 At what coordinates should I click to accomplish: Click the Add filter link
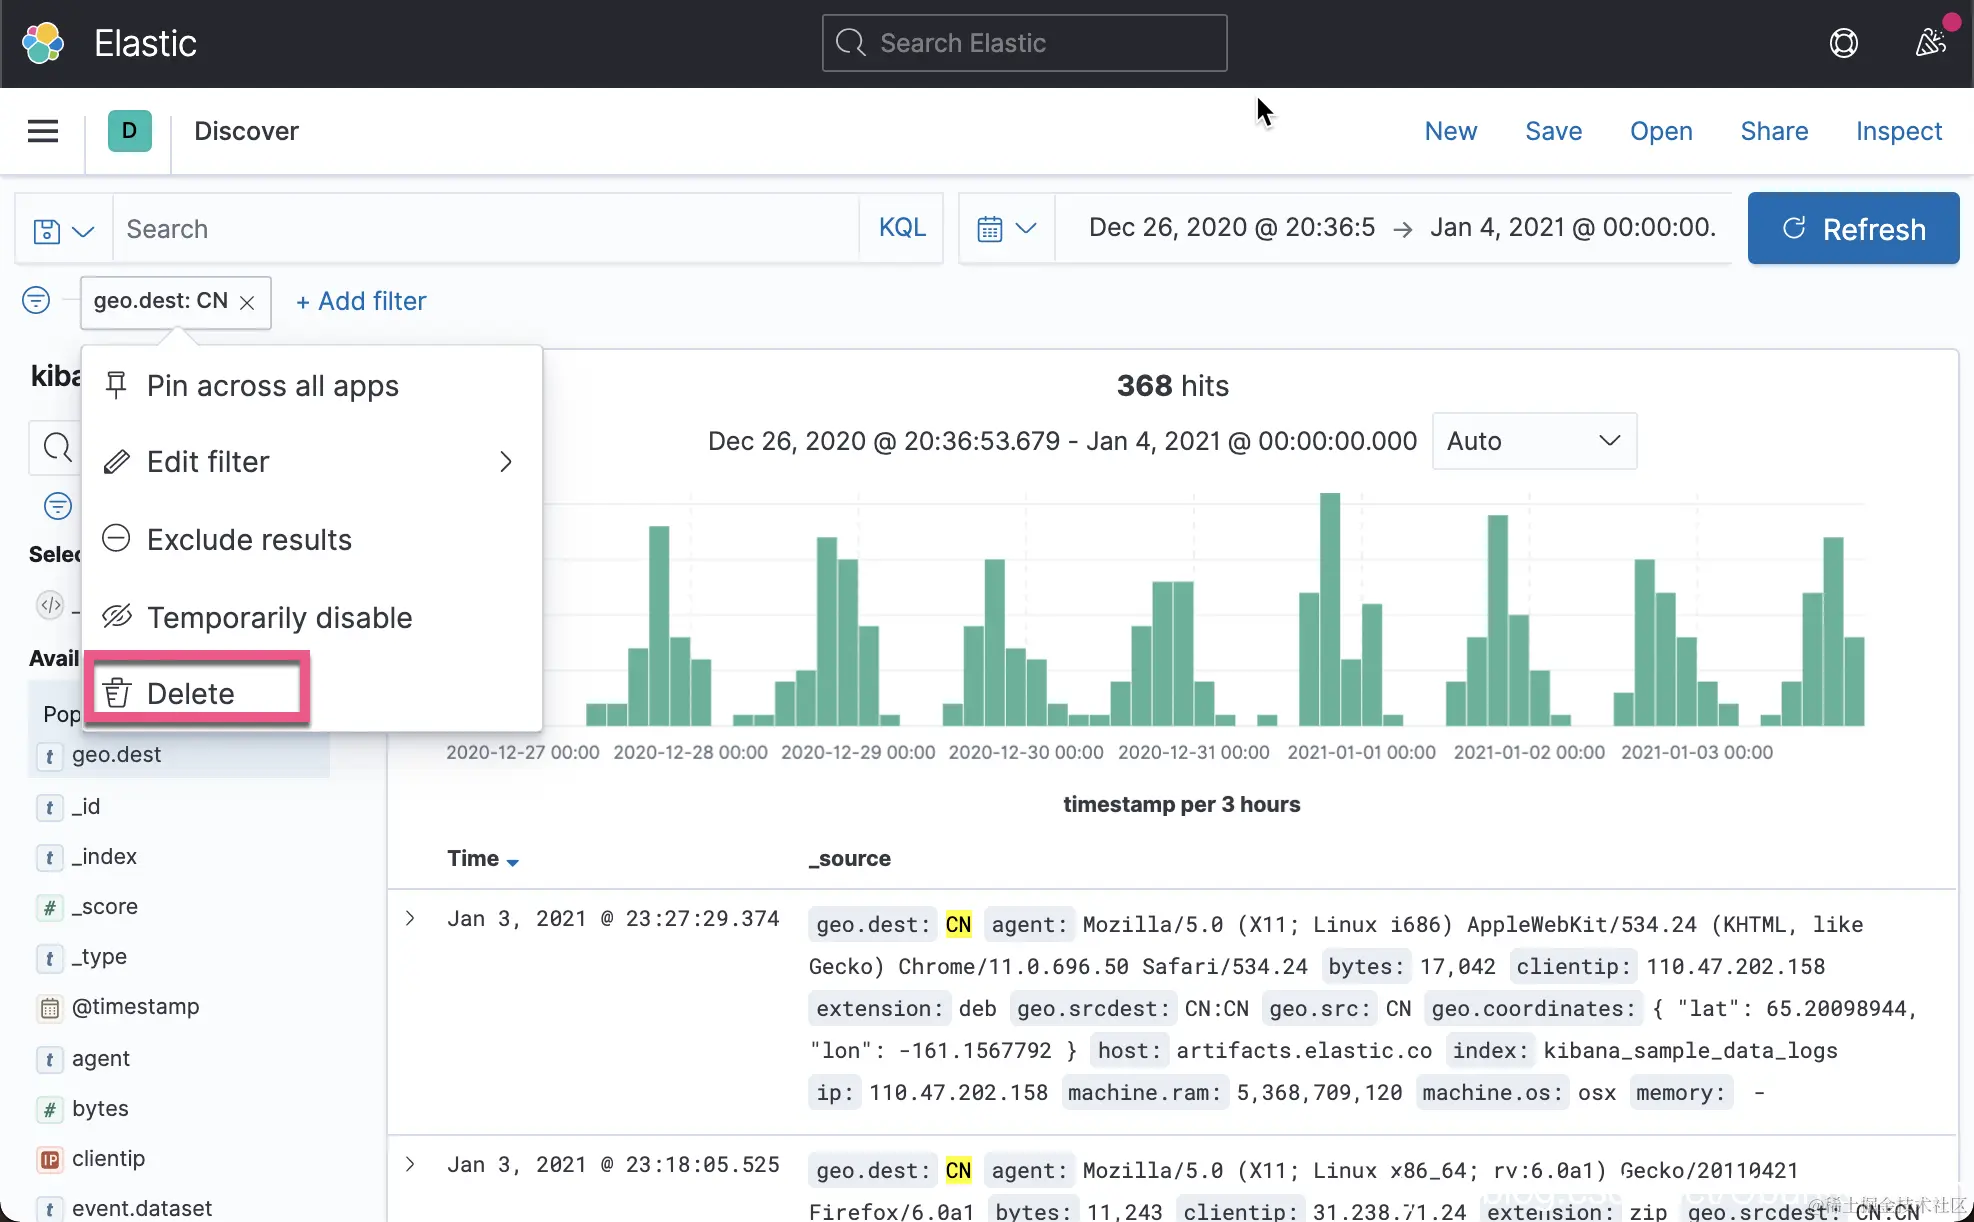coord(361,301)
